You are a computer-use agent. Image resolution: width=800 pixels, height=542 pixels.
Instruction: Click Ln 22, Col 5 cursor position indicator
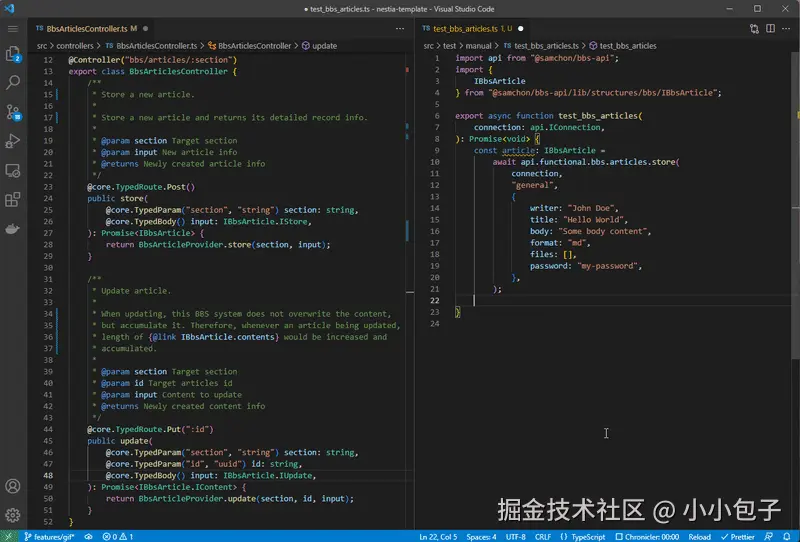pos(439,536)
